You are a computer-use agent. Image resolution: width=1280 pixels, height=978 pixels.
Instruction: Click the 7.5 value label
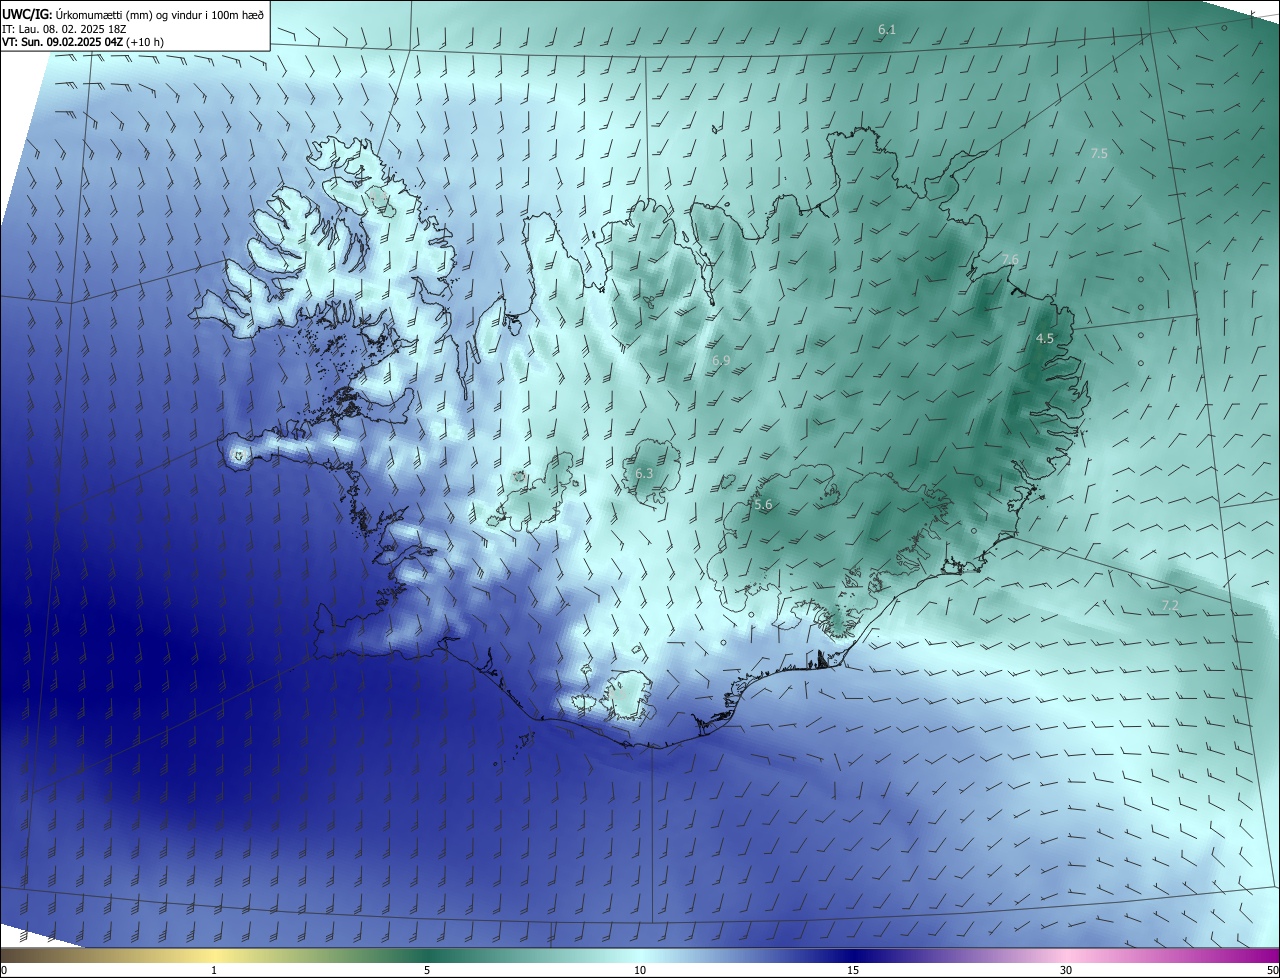(x=1099, y=154)
